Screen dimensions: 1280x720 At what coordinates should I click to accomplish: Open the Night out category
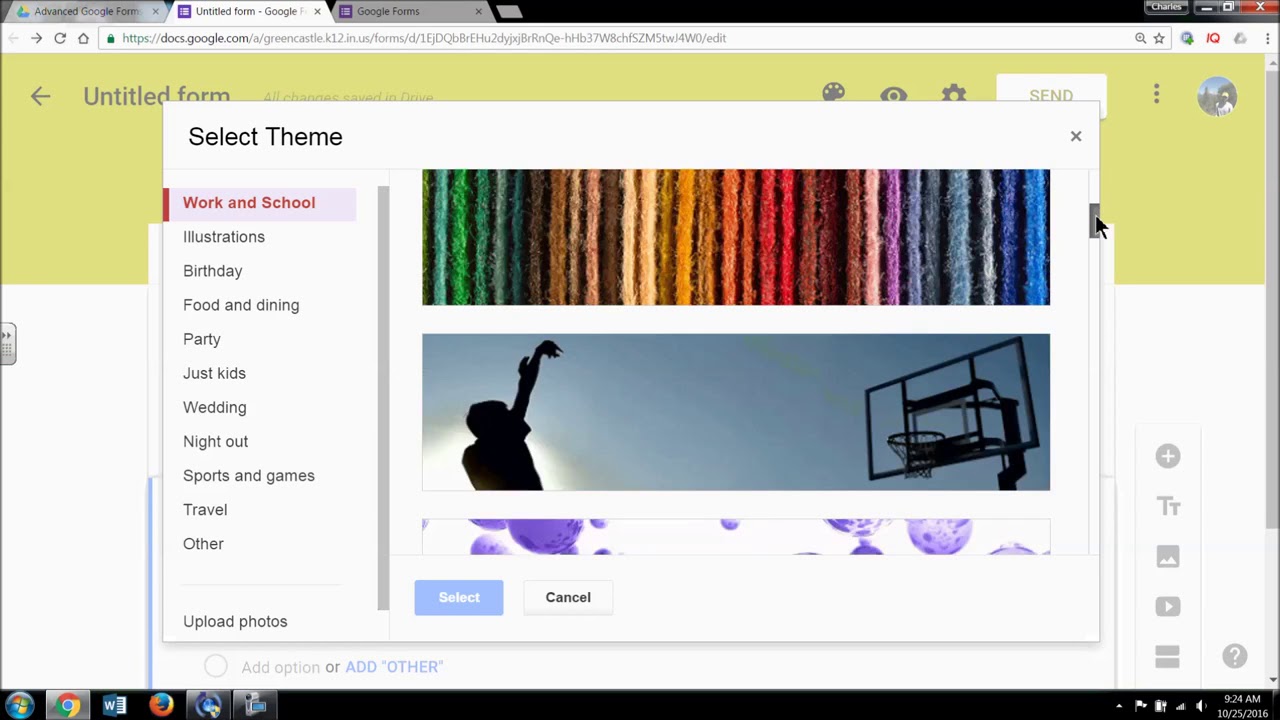click(x=216, y=441)
